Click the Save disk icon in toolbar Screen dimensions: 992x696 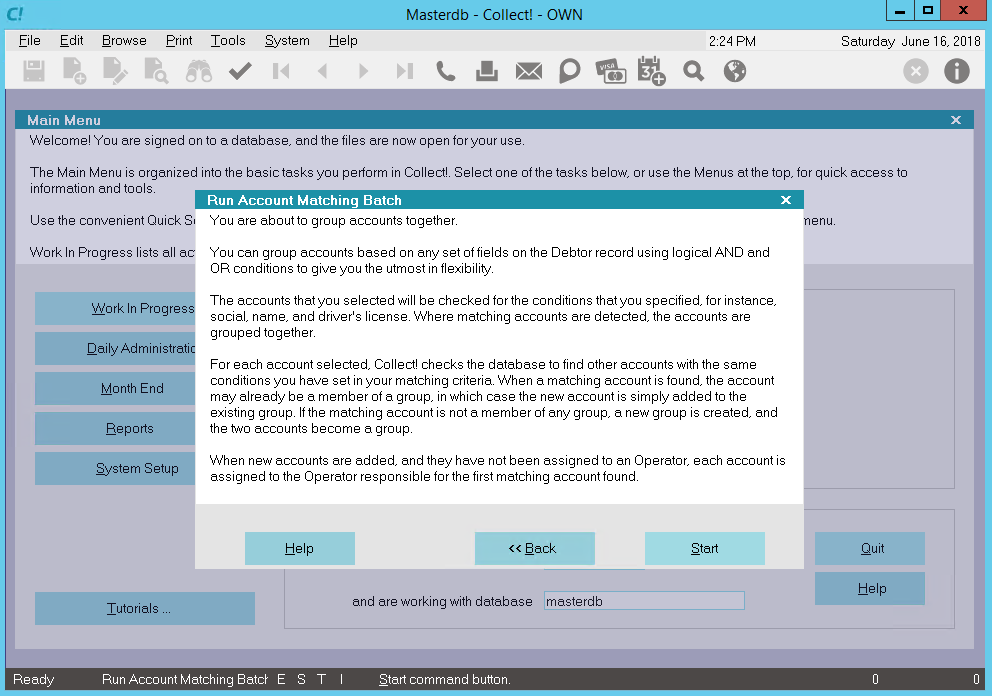click(x=34, y=71)
